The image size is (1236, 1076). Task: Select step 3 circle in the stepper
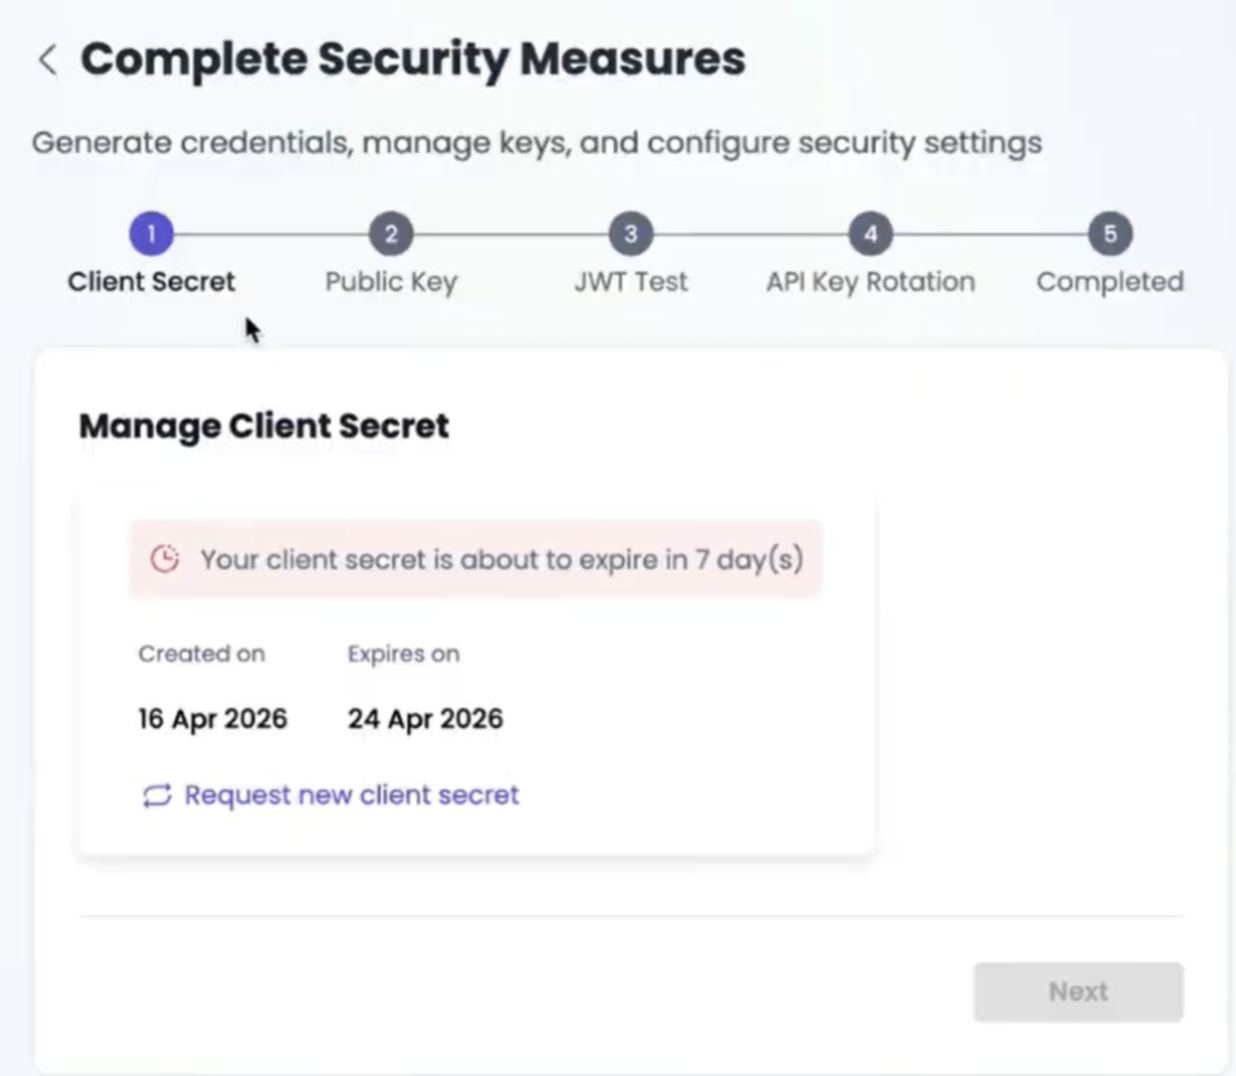click(x=631, y=234)
